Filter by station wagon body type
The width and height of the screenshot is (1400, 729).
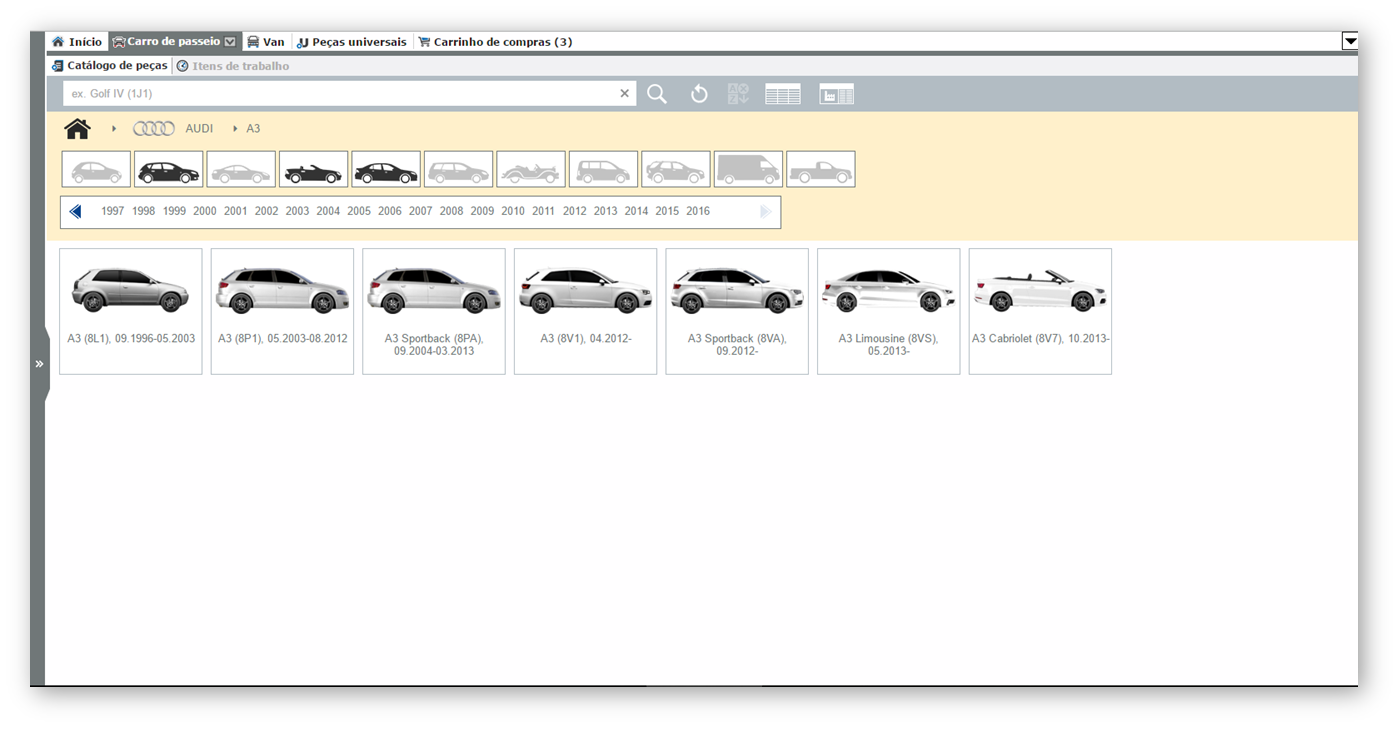[x=459, y=169]
